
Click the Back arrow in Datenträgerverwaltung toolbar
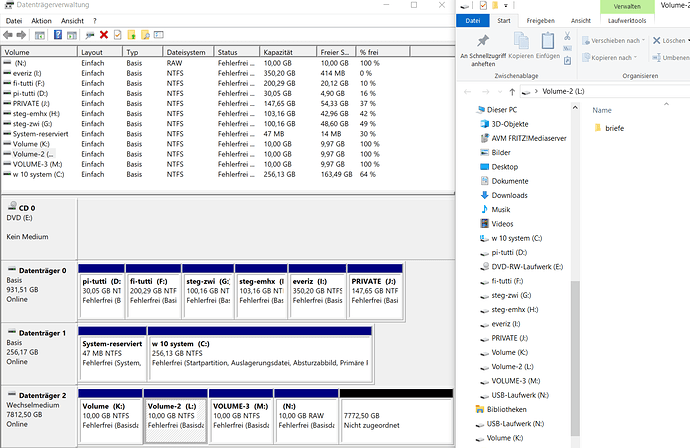tap(7, 35)
